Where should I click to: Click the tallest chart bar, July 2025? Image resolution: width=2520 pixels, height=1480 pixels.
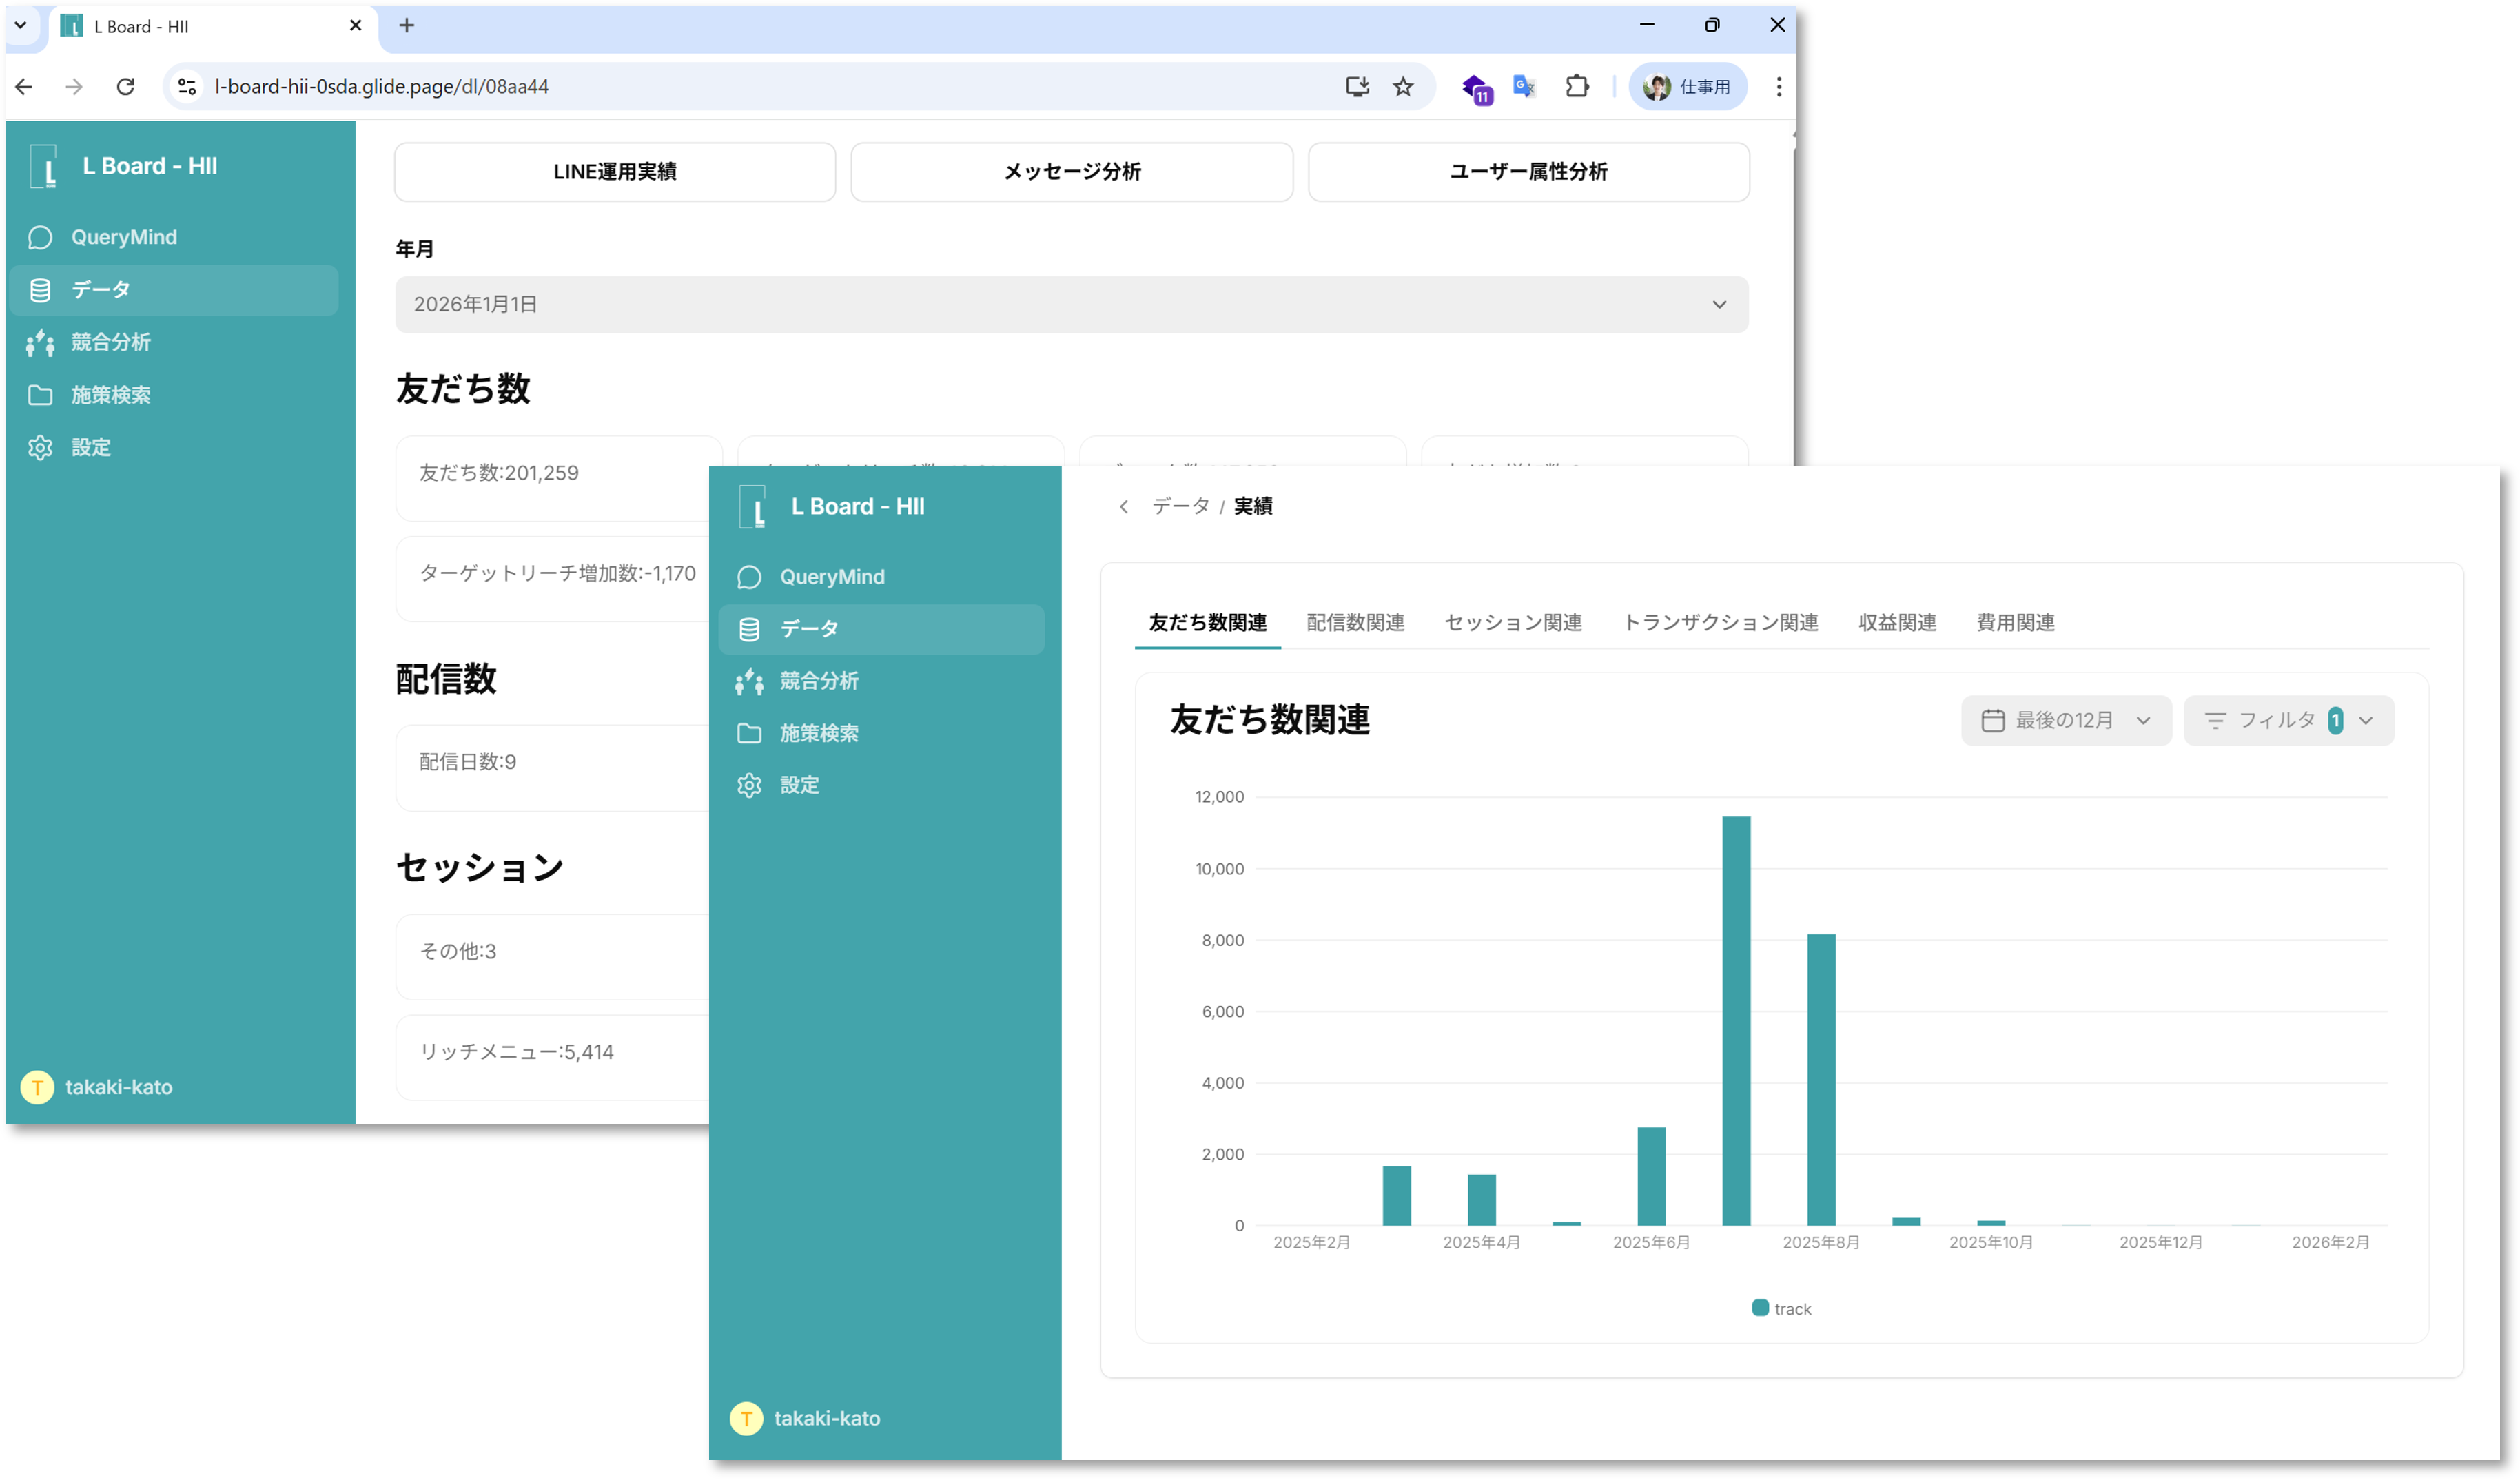[1736, 1020]
